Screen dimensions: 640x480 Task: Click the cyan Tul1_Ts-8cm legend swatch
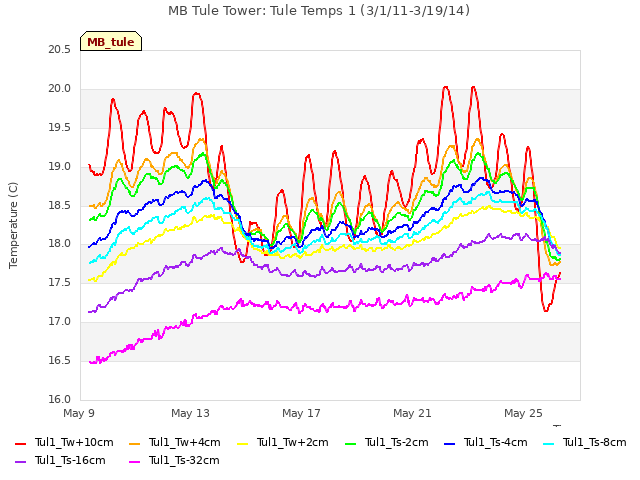(x=549, y=443)
